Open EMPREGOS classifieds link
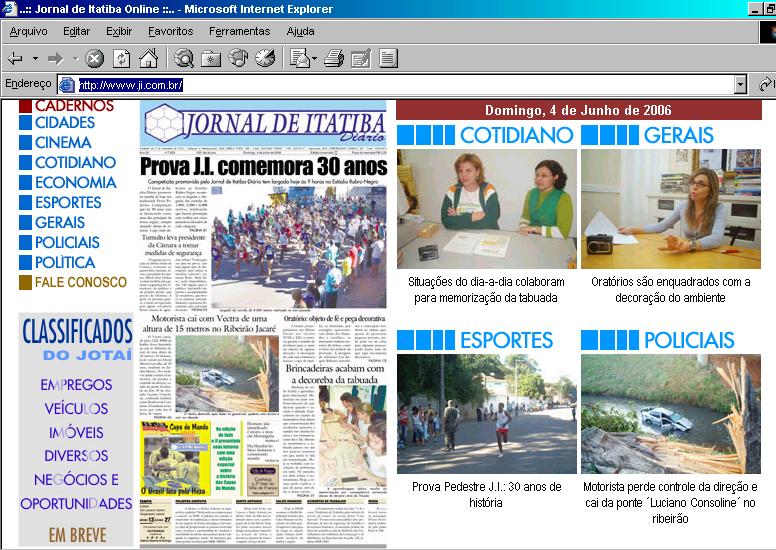This screenshot has width=776, height=550. (76, 385)
